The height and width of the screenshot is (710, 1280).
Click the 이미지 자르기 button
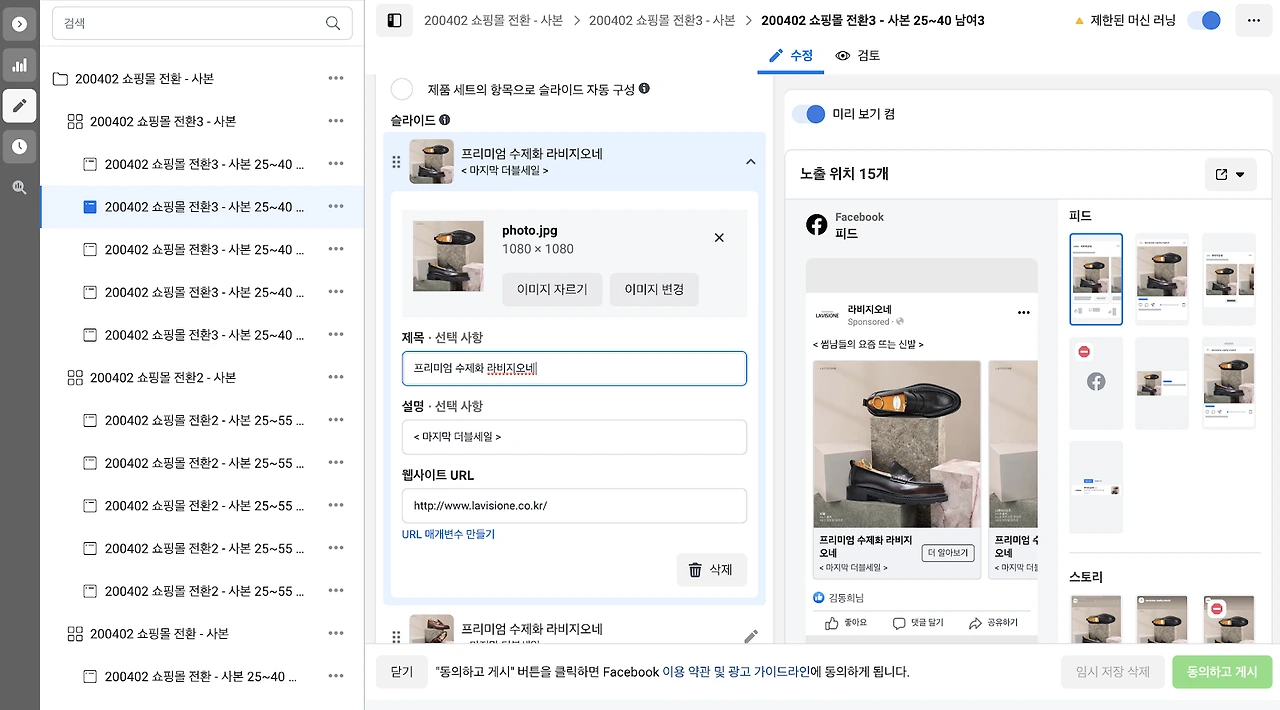tap(552, 289)
